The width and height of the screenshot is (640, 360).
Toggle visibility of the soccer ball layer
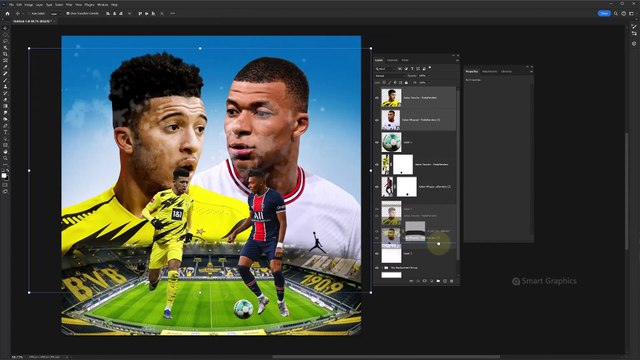[x=377, y=142]
